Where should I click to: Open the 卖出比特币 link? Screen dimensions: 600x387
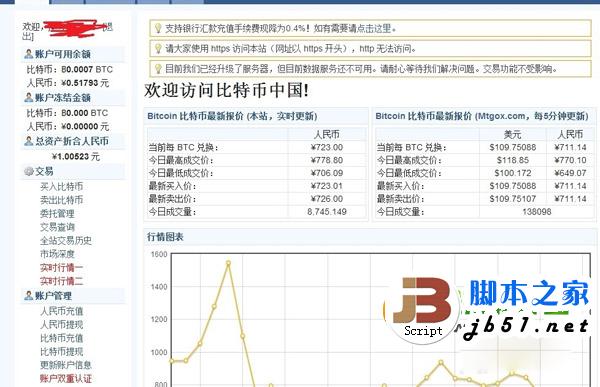62,200
